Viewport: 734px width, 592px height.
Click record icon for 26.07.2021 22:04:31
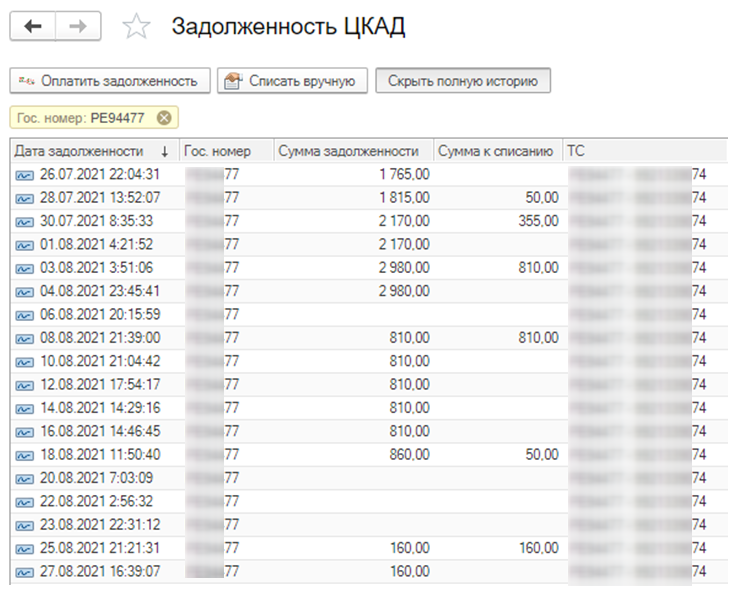(24, 175)
